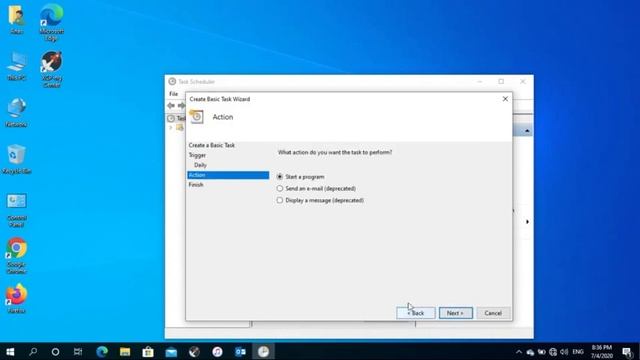Open the notification center icon

627,352
